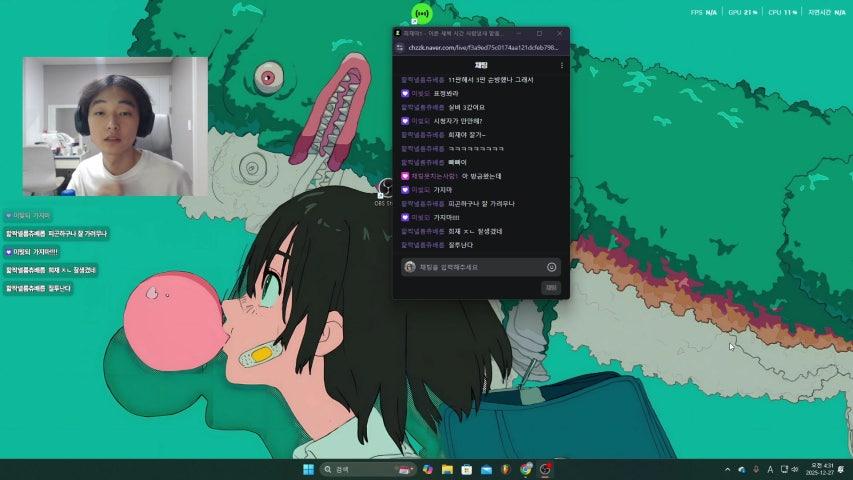Launch Microsoft Store from the taskbar
The image size is (853, 480).
pyautogui.click(x=466, y=469)
